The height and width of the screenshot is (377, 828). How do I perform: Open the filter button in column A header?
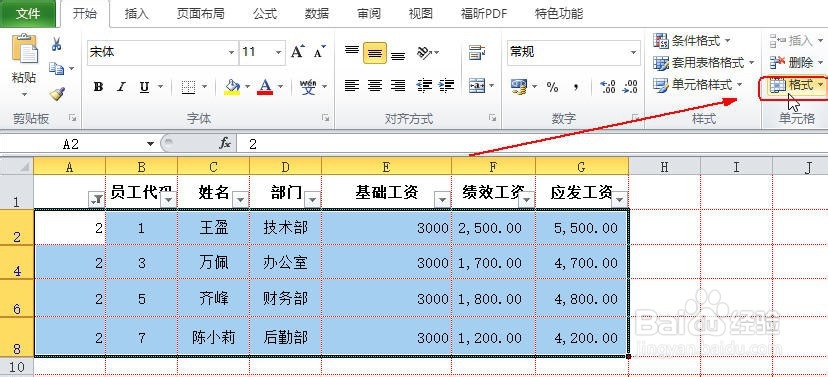point(97,200)
